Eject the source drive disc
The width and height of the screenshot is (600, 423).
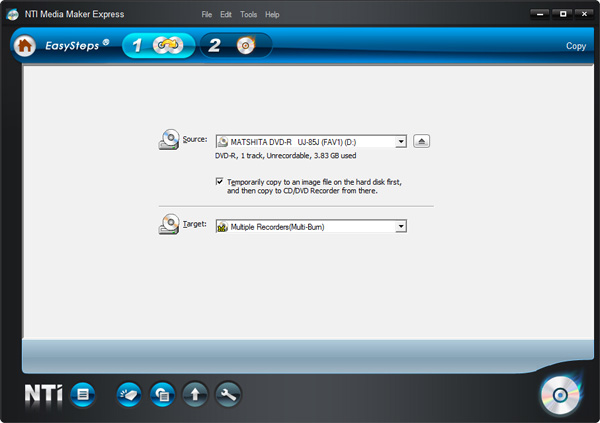point(421,141)
